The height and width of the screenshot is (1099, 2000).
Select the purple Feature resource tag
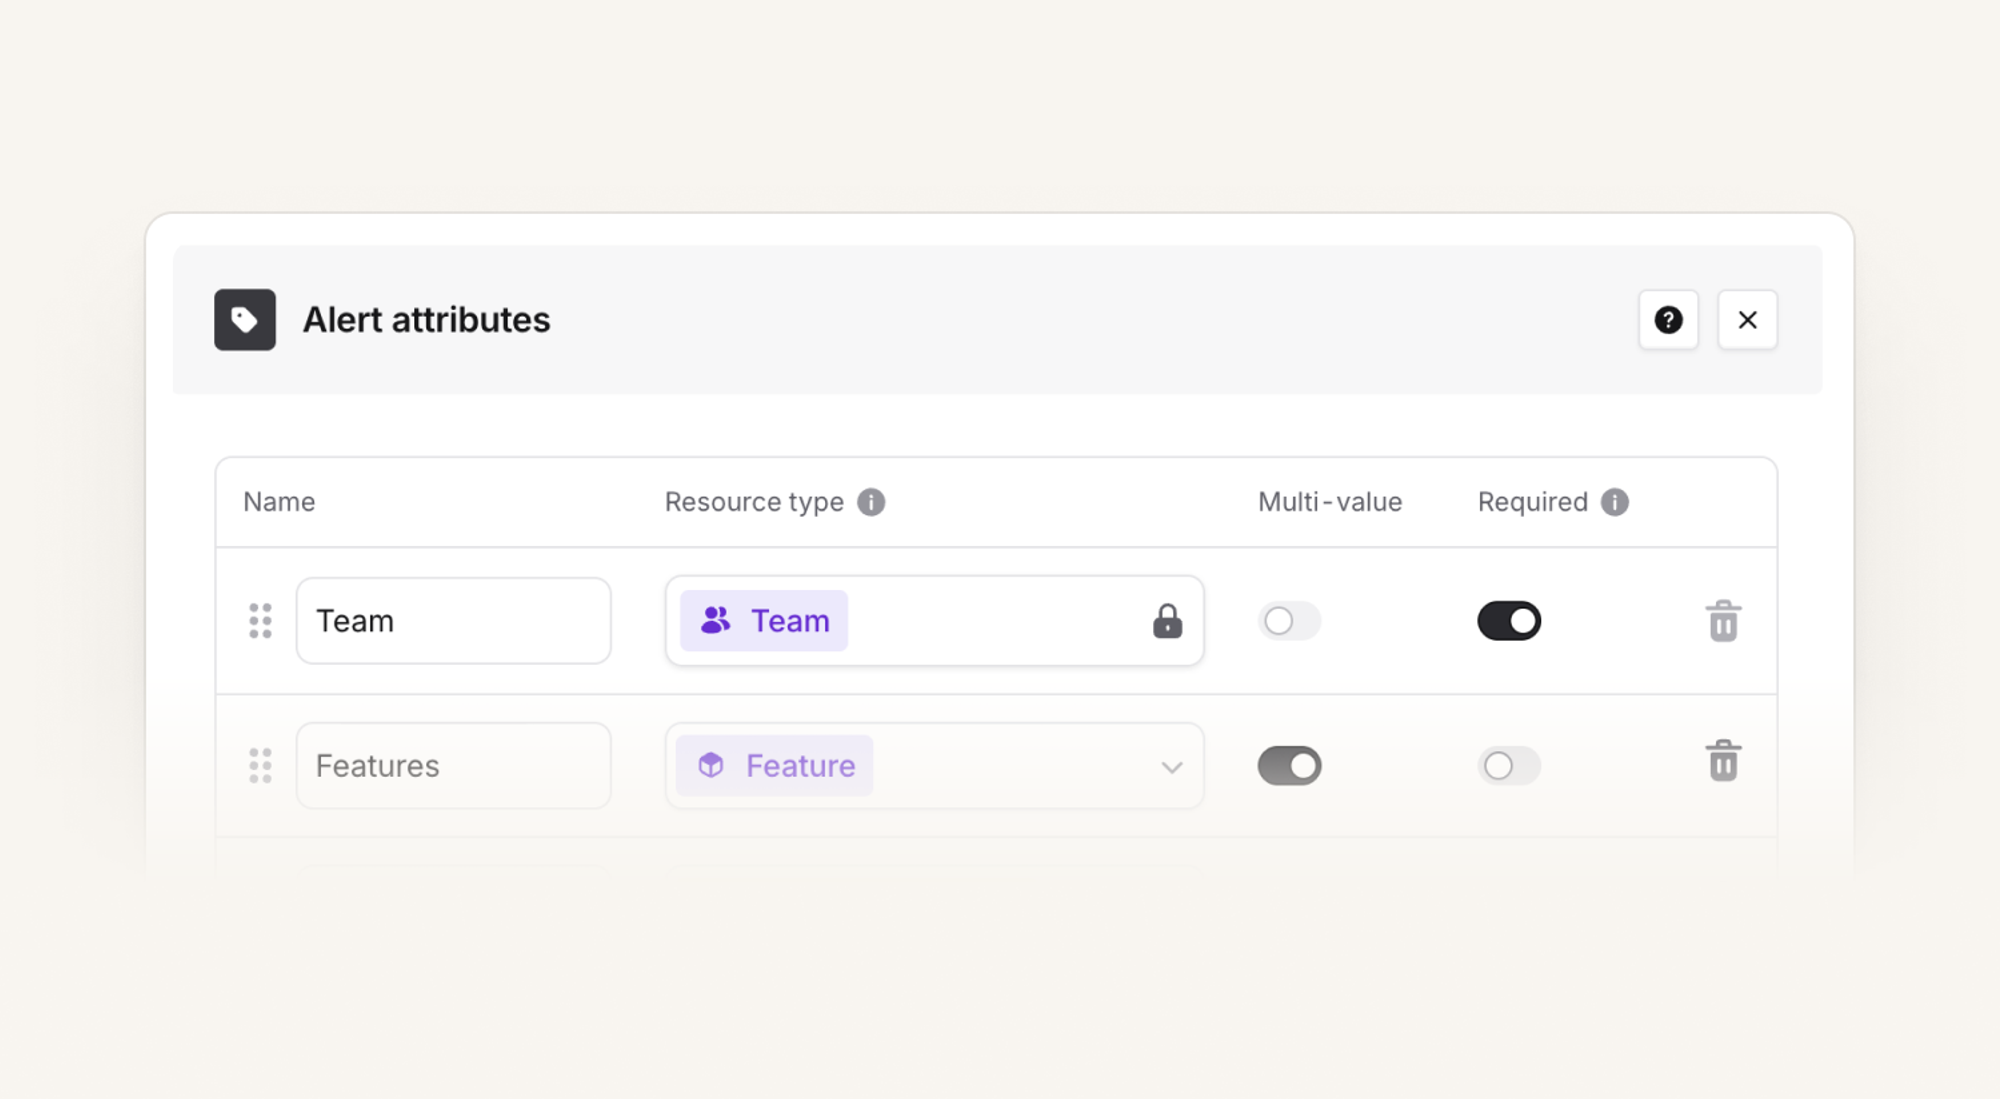click(x=774, y=766)
